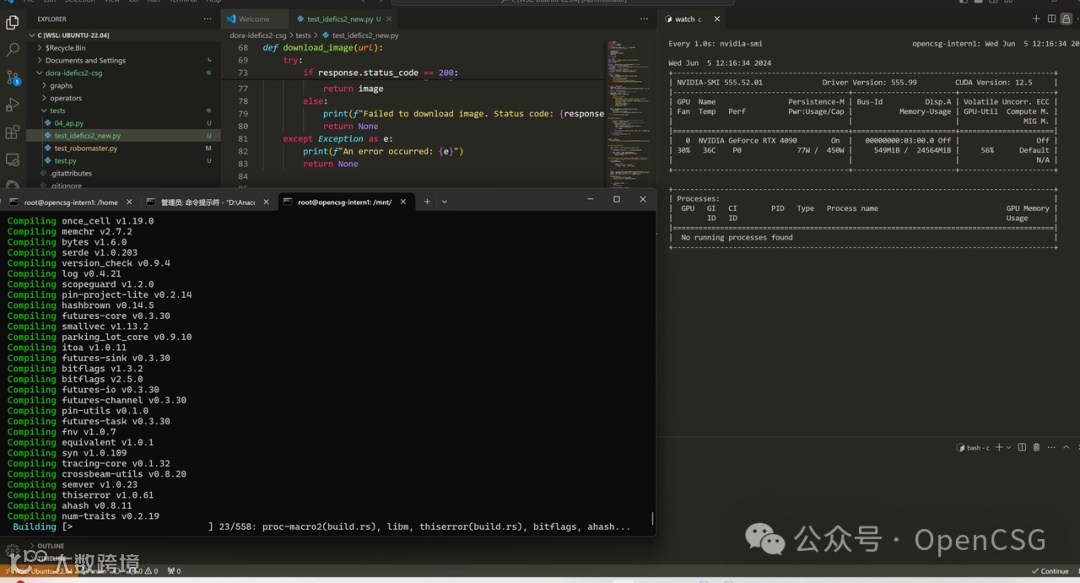
Task: Expand the OUTLINE section
Action: coord(50,546)
